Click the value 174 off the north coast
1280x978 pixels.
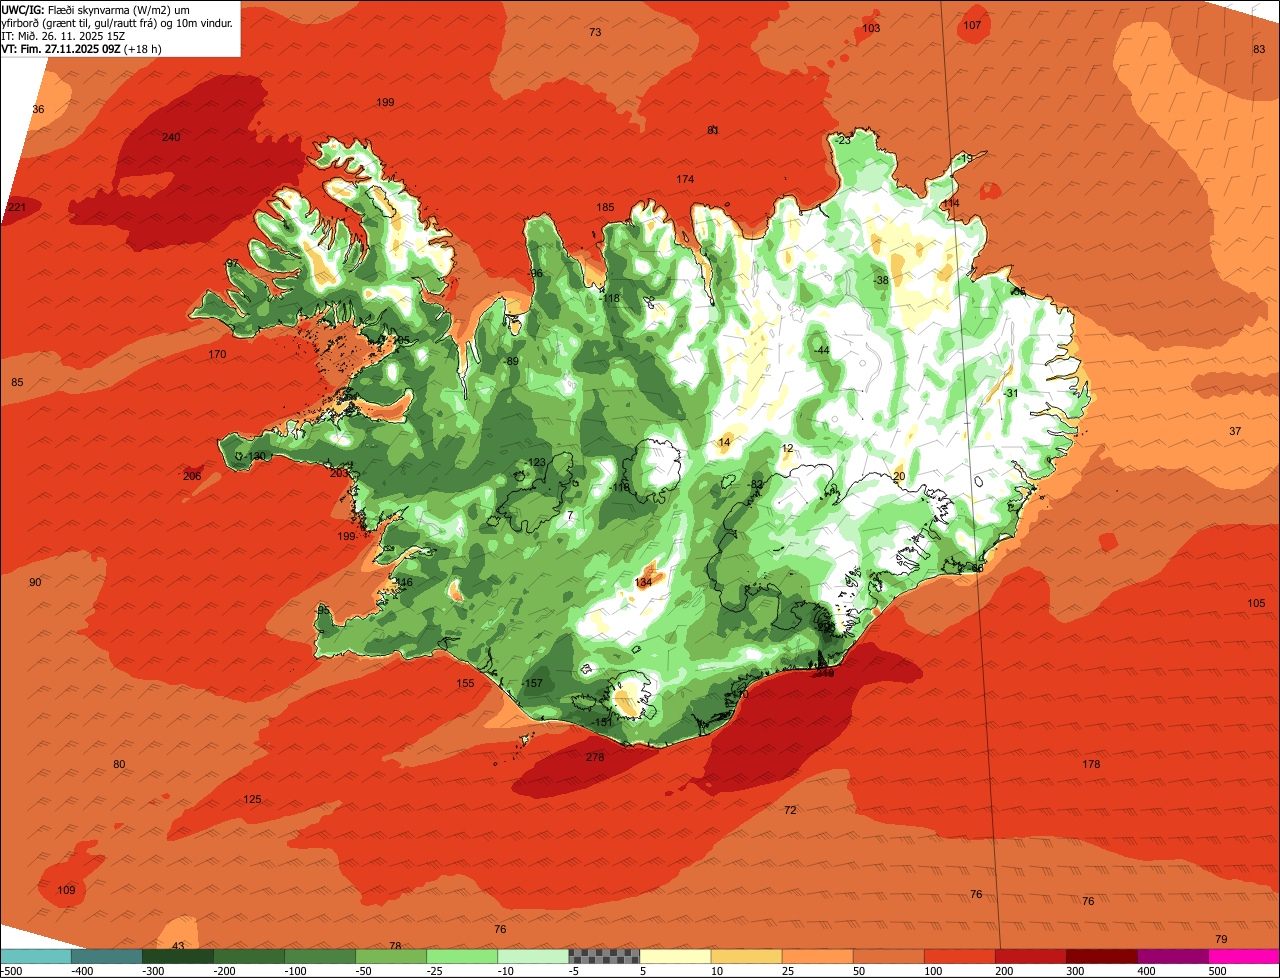click(685, 179)
